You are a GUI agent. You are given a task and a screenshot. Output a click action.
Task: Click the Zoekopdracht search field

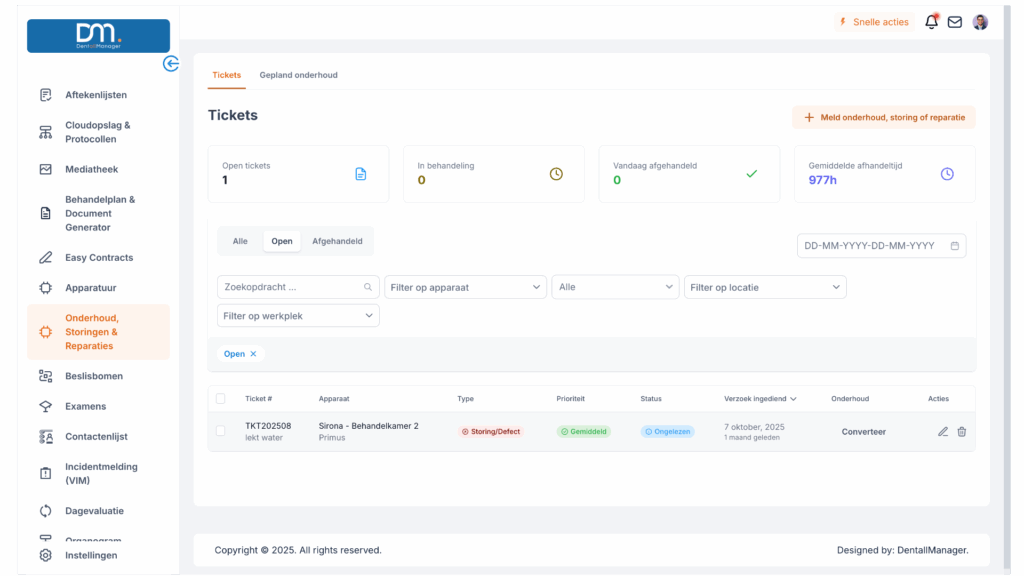pyautogui.click(x=290, y=287)
